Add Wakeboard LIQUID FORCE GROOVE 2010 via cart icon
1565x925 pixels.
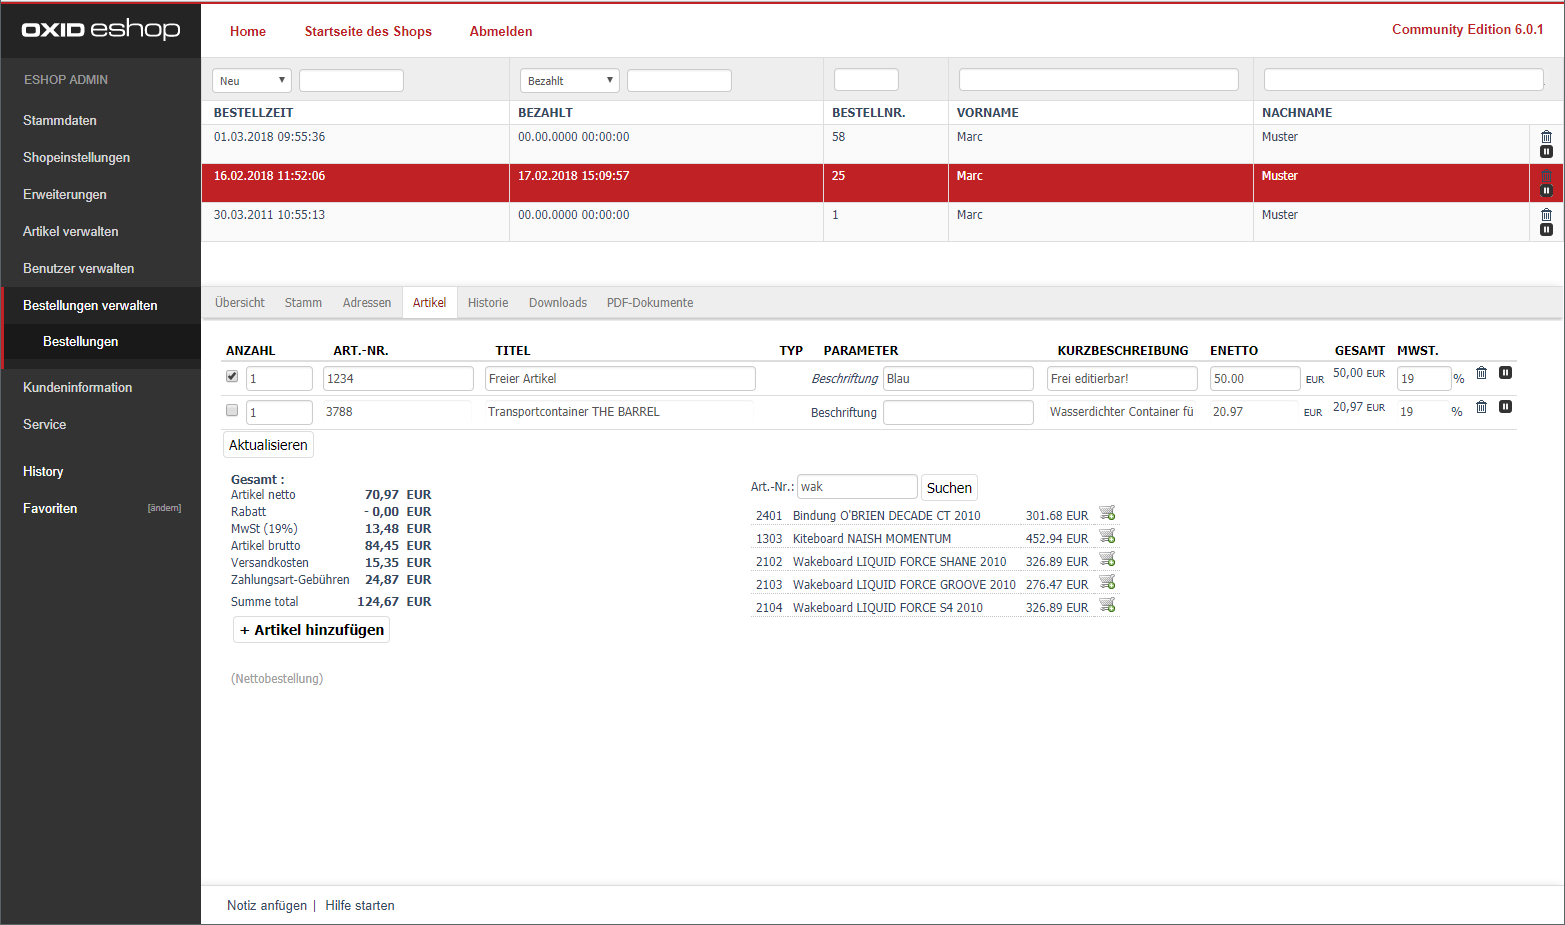(x=1107, y=582)
